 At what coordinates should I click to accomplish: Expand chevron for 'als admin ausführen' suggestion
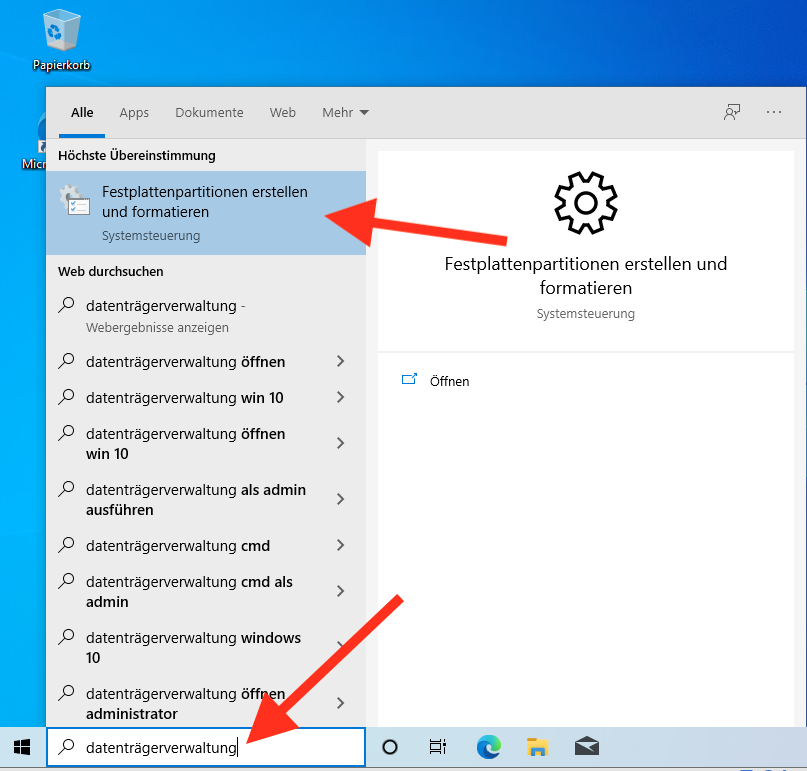pos(340,499)
